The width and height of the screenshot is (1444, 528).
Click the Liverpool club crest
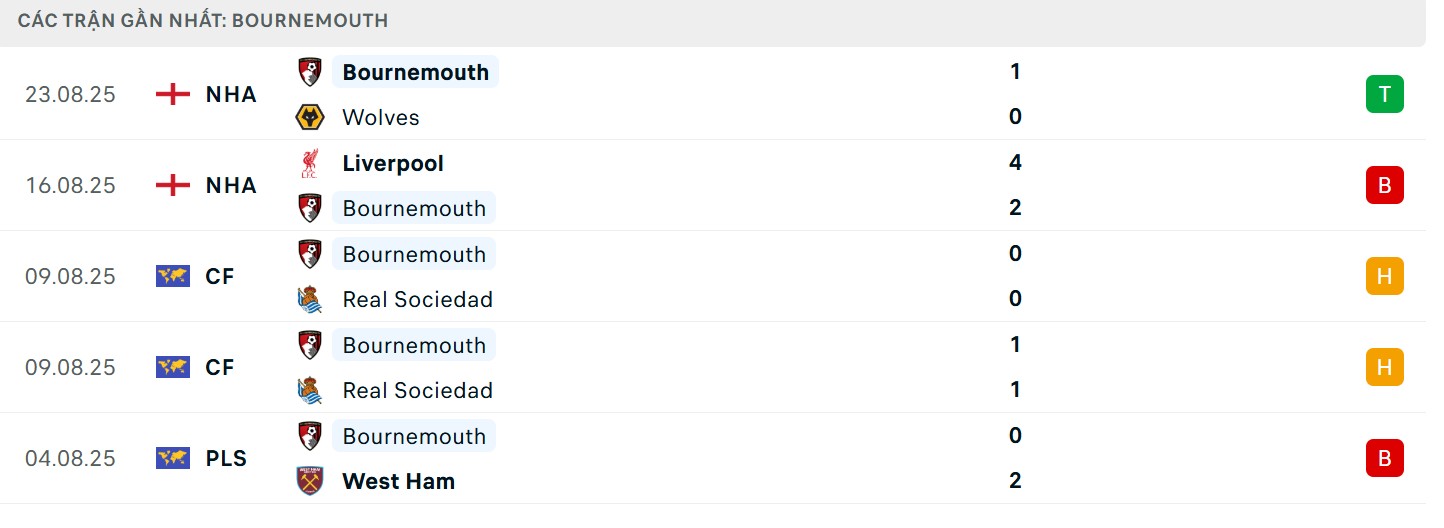pyautogui.click(x=310, y=163)
